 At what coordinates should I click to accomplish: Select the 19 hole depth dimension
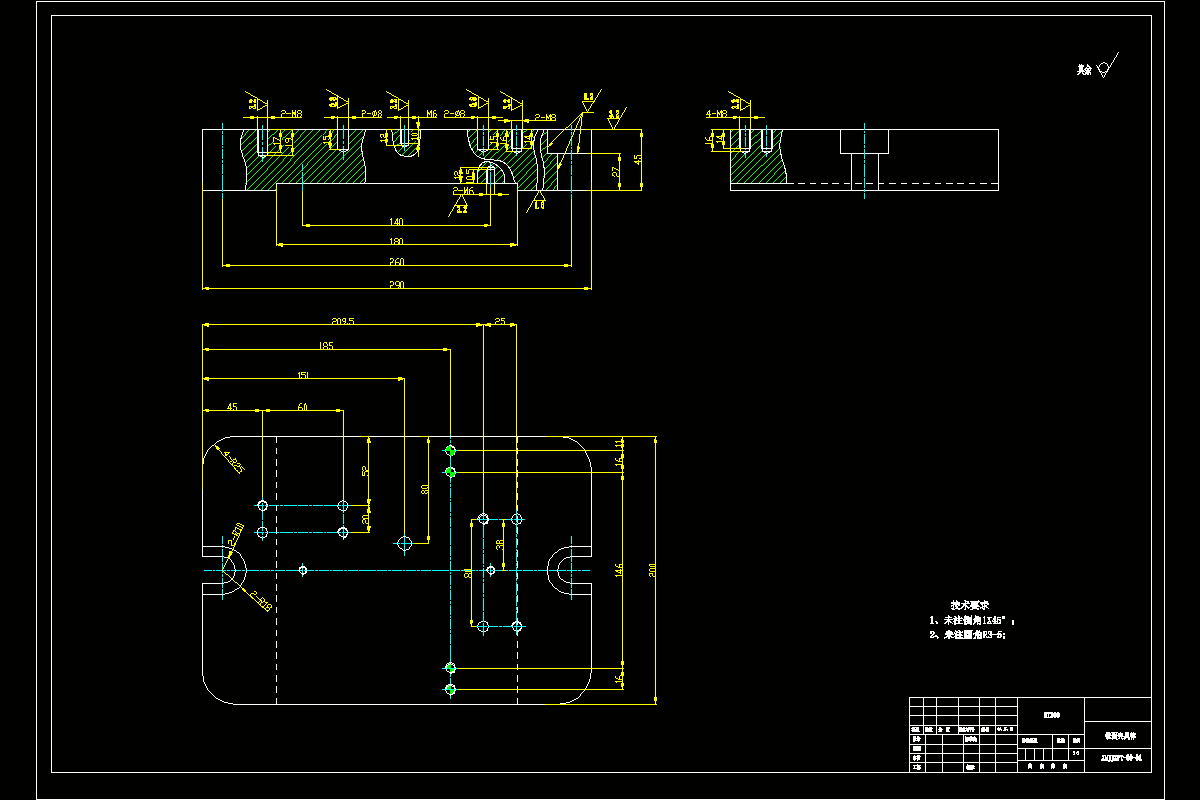[x=289, y=141]
